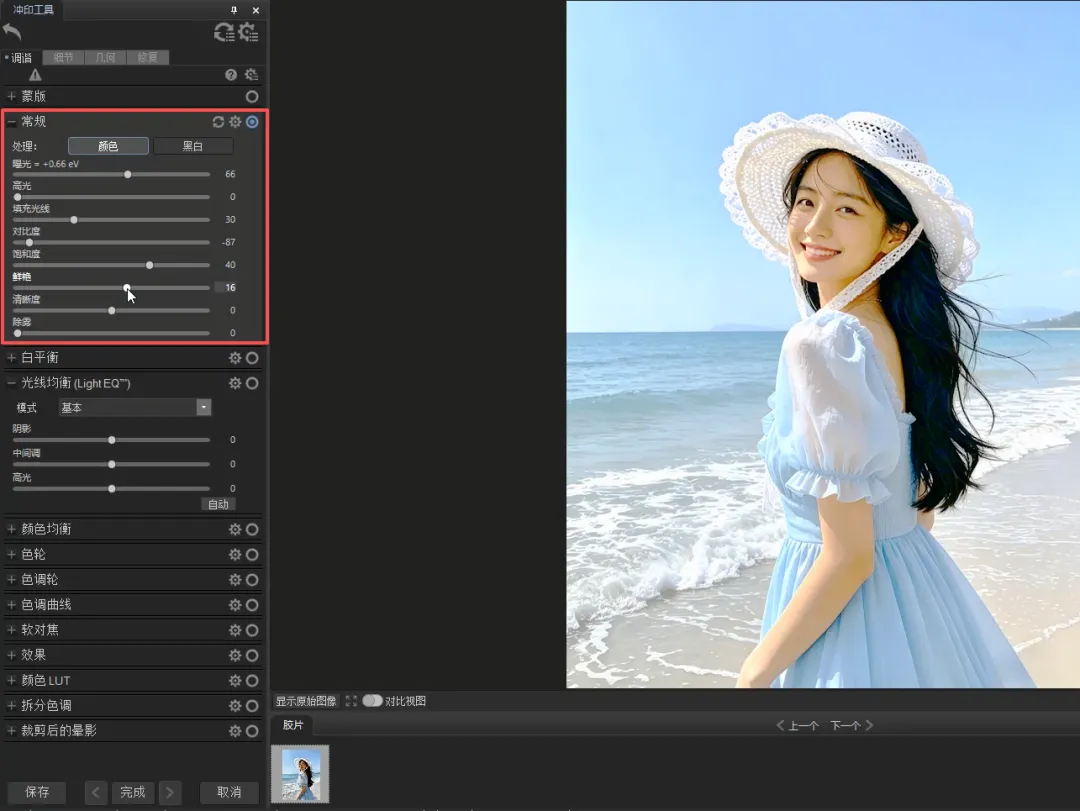1080x811 pixels.
Task: Expand the 软对焦 section
Action: 11,630
